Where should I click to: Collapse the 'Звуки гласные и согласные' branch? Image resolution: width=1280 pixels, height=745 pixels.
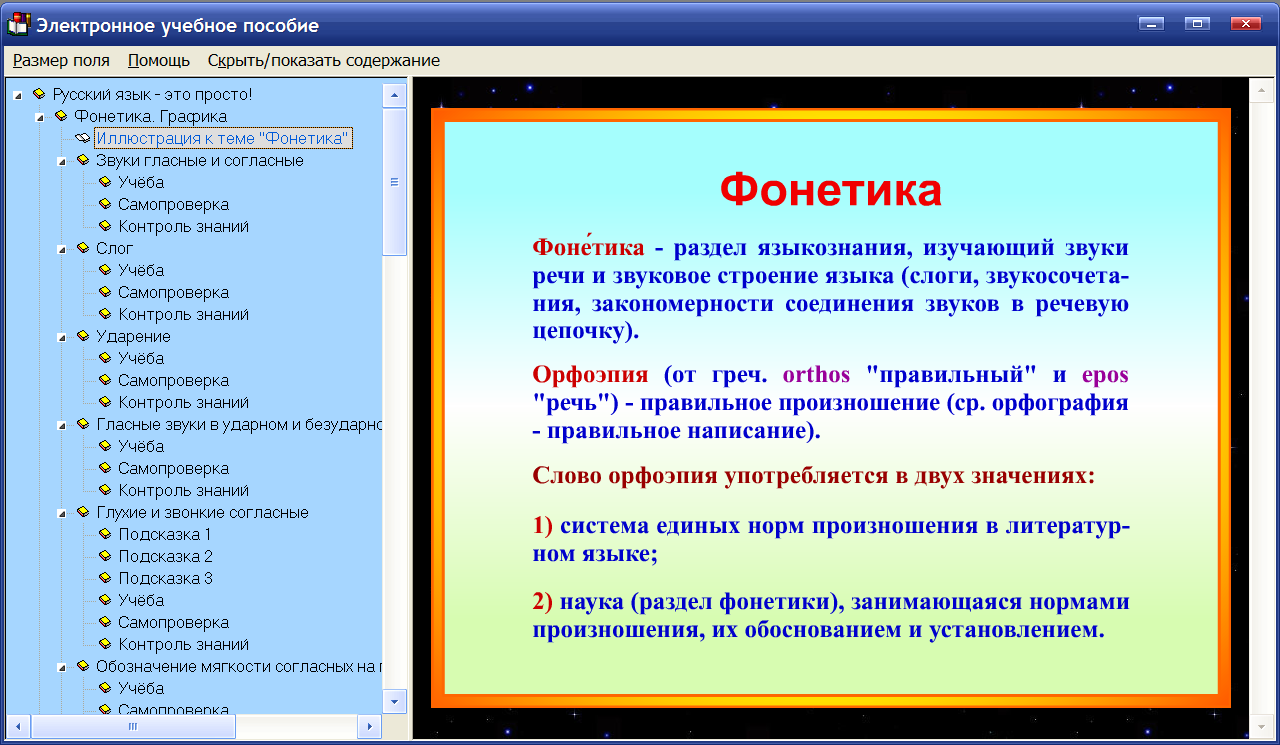60,160
